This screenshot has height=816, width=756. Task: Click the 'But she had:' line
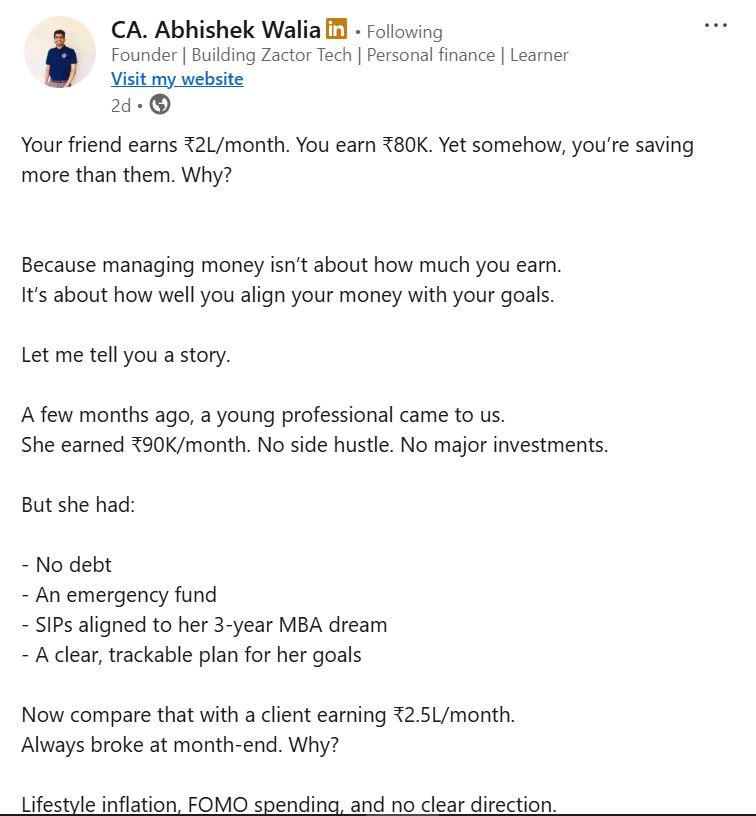[78, 505]
